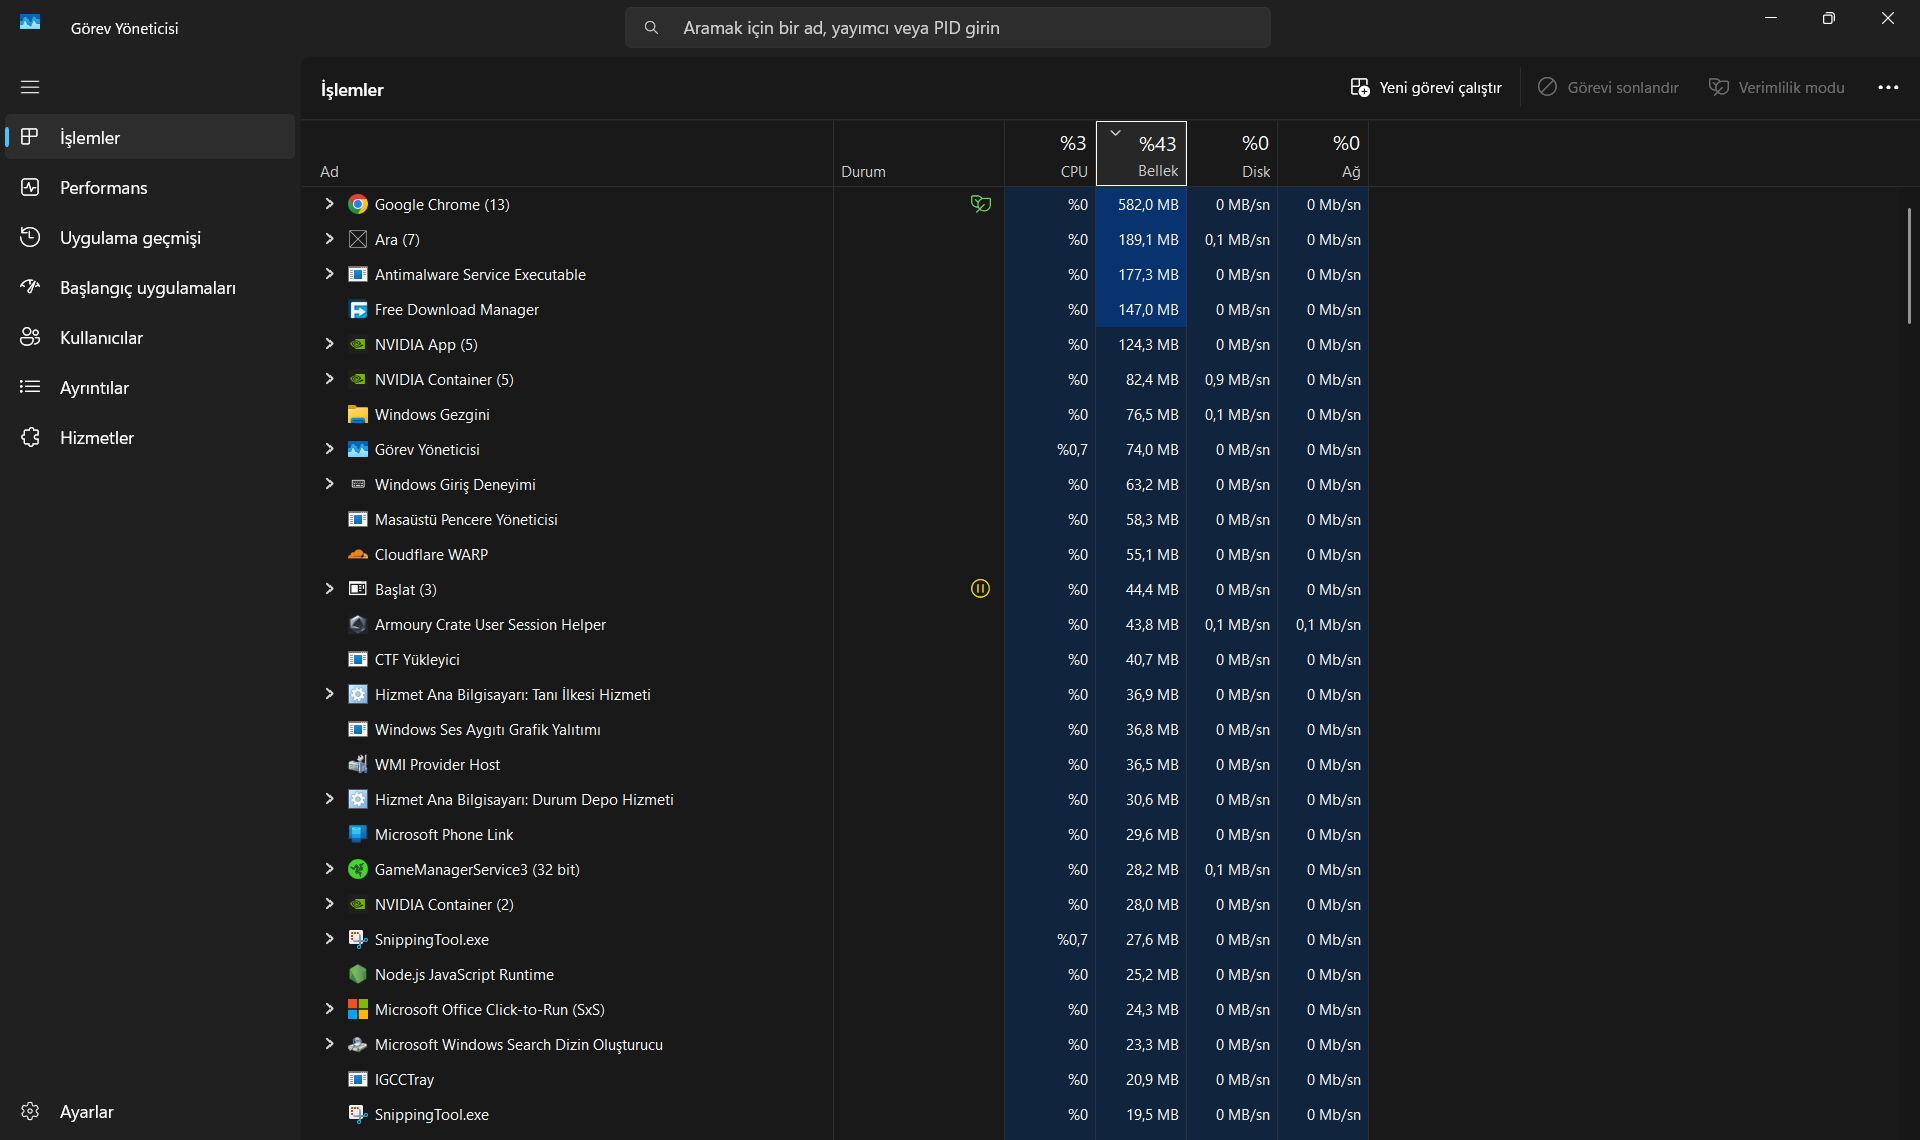Go to Başlangıç uygulamaları page
Image resolution: width=1920 pixels, height=1140 pixels.
[150, 287]
